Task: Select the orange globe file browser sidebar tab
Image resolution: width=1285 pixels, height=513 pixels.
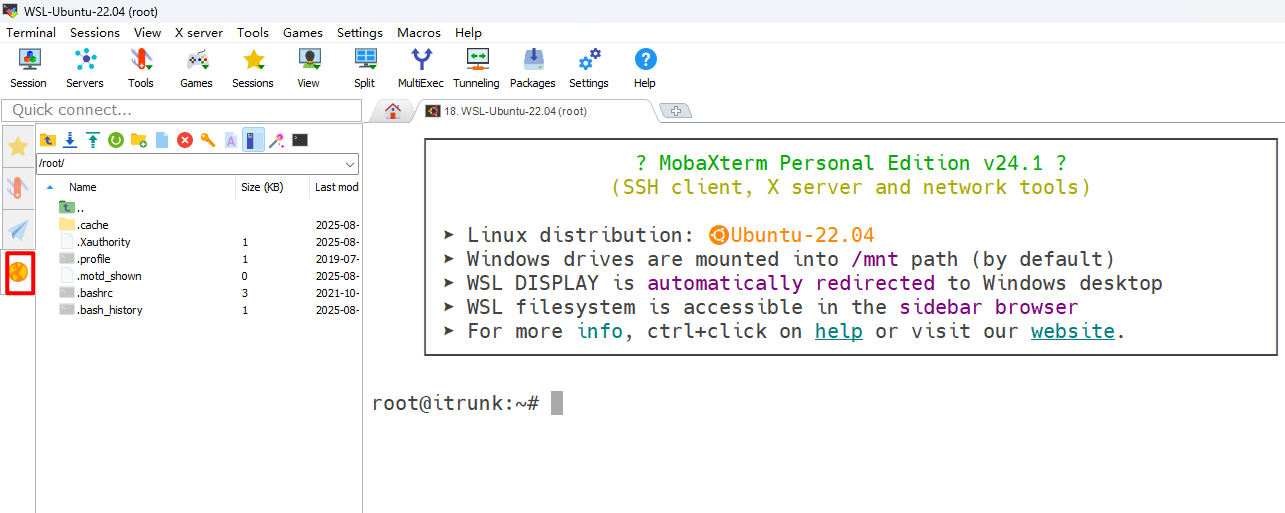Action: (x=20, y=273)
